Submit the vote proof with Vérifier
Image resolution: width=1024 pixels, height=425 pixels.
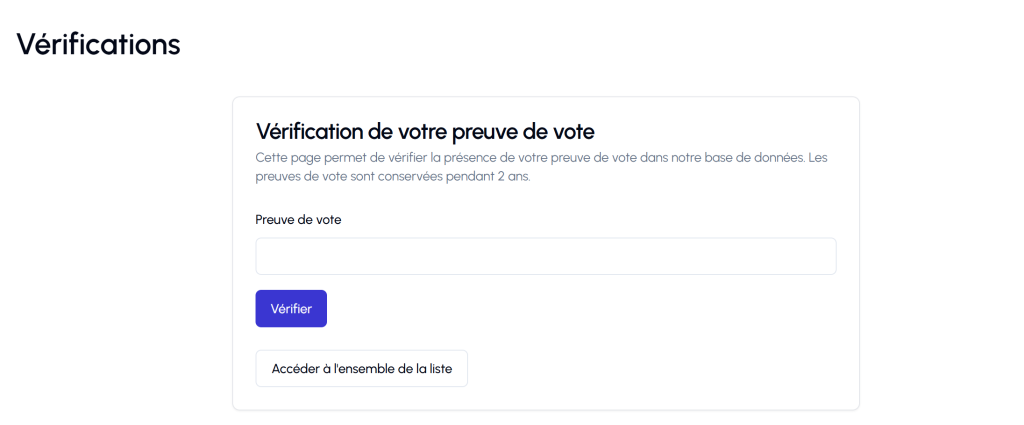pyautogui.click(x=291, y=309)
